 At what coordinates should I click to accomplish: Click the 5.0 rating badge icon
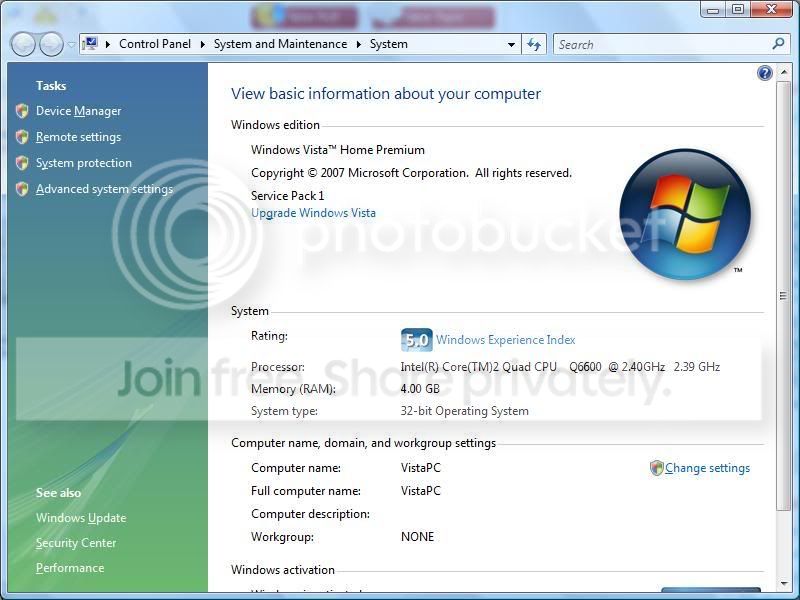(416, 340)
